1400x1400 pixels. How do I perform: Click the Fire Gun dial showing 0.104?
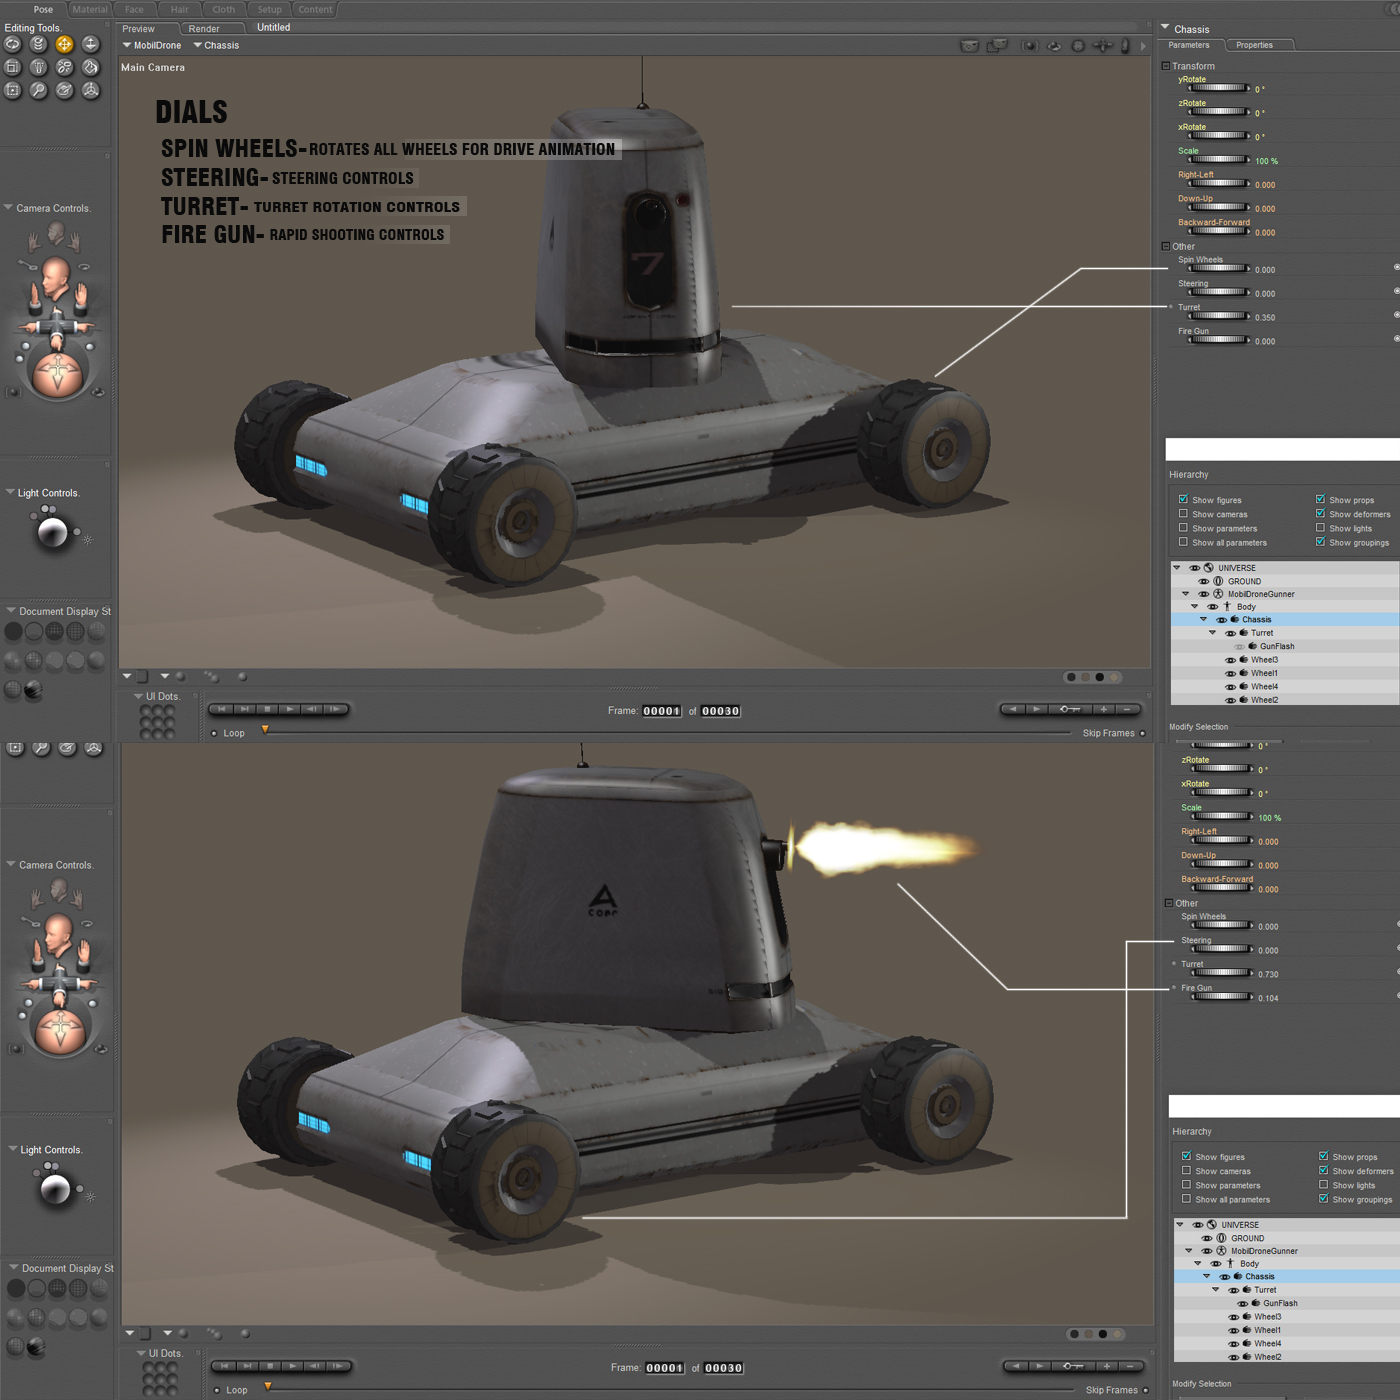coord(1222,997)
